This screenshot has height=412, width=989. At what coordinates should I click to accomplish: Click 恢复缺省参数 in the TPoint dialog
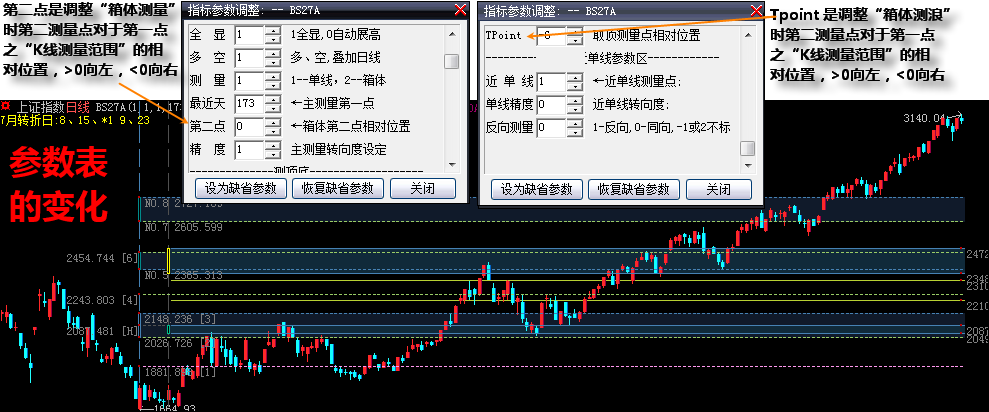tap(634, 189)
